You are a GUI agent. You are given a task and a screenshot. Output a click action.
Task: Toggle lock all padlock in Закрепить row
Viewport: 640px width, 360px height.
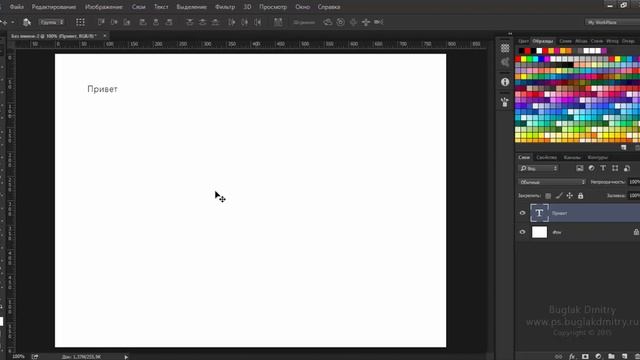[x=580, y=196]
